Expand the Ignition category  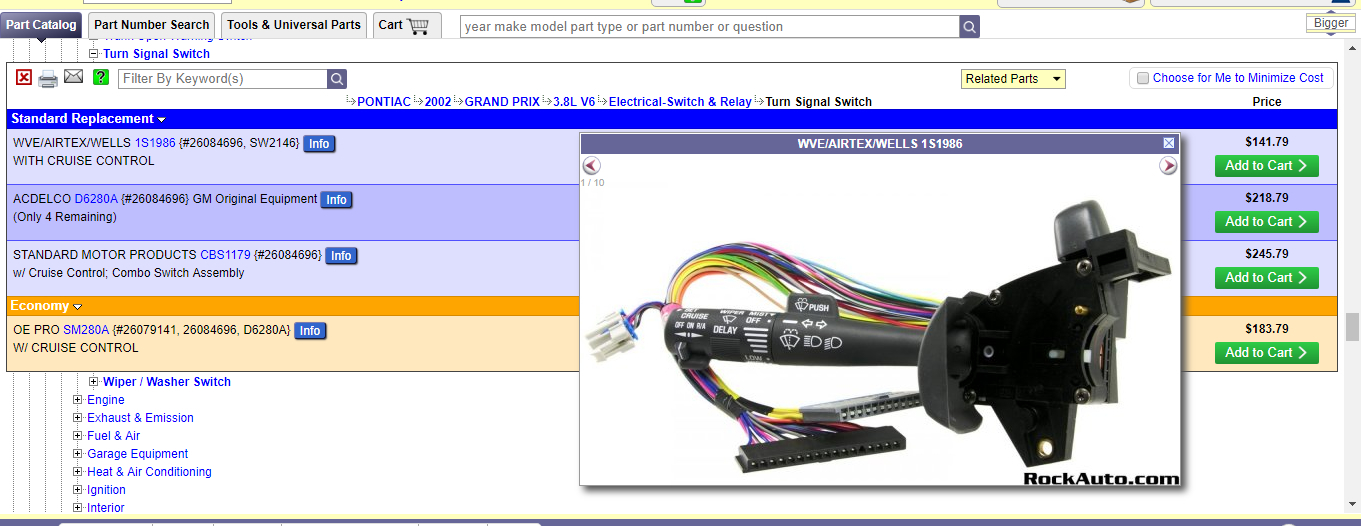coord(78,490)
